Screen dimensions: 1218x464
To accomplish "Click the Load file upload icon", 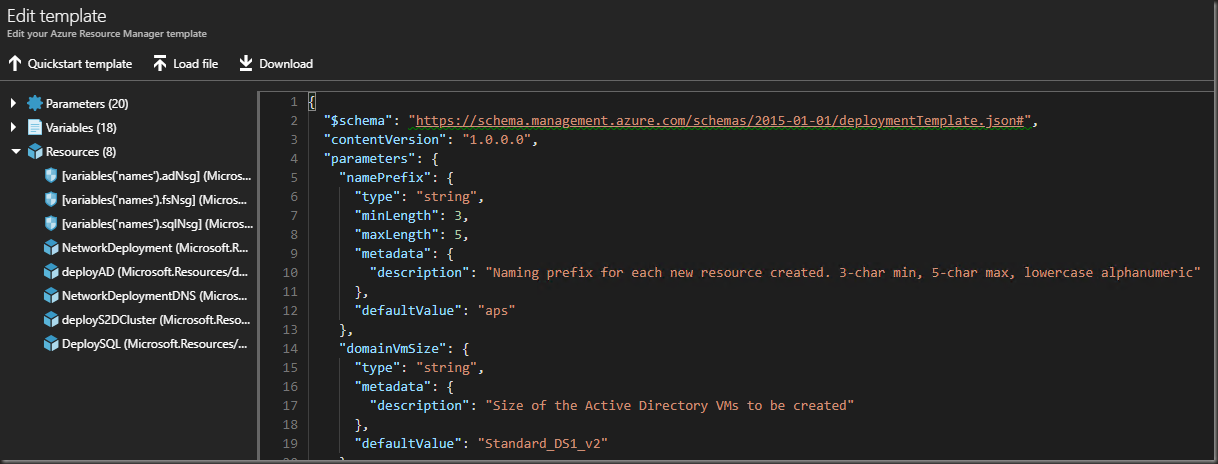I will point(160,64).
